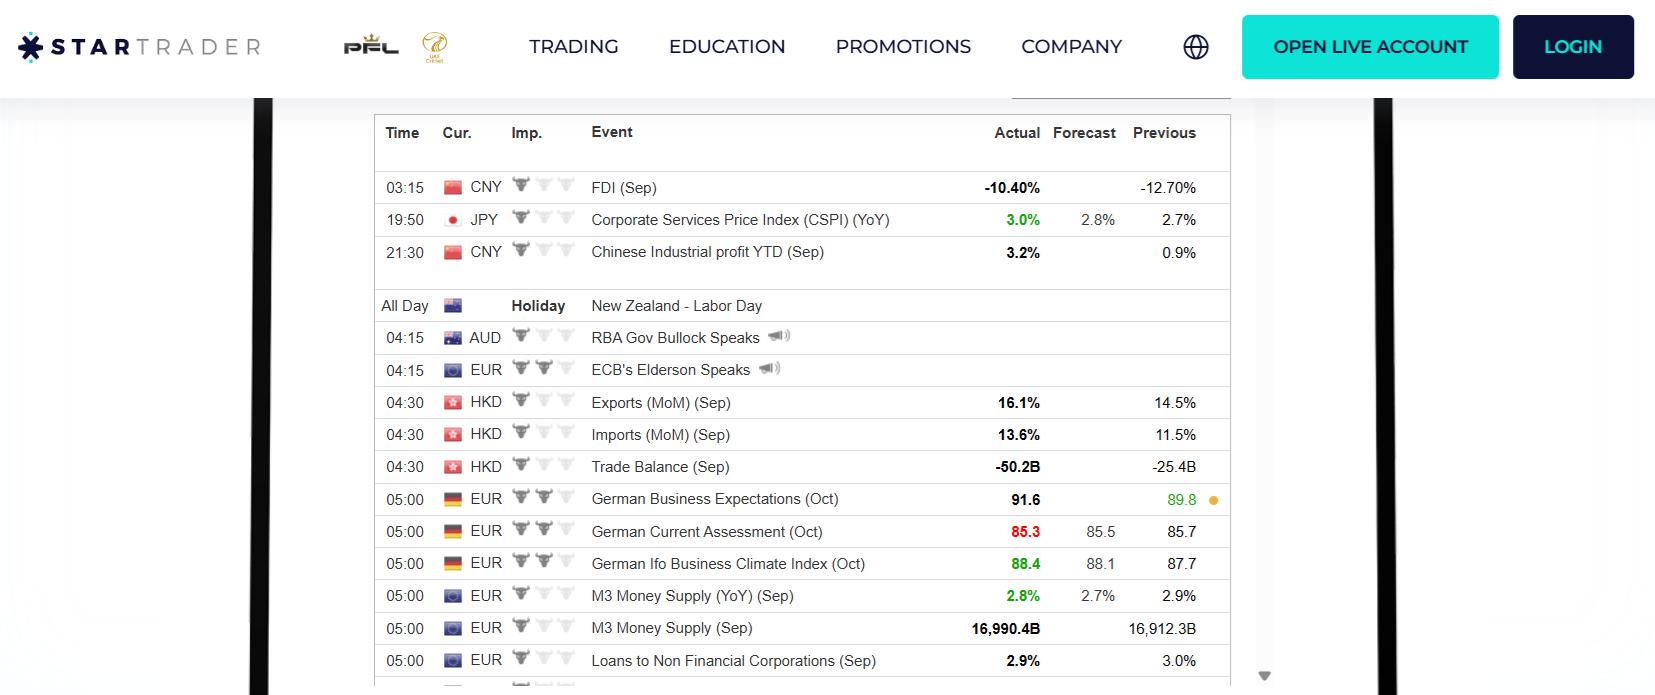Viewport: 1655px width, 695px height.
Task: Click bull importance icons for FDI (Sep)
Action: click(543, 185)
